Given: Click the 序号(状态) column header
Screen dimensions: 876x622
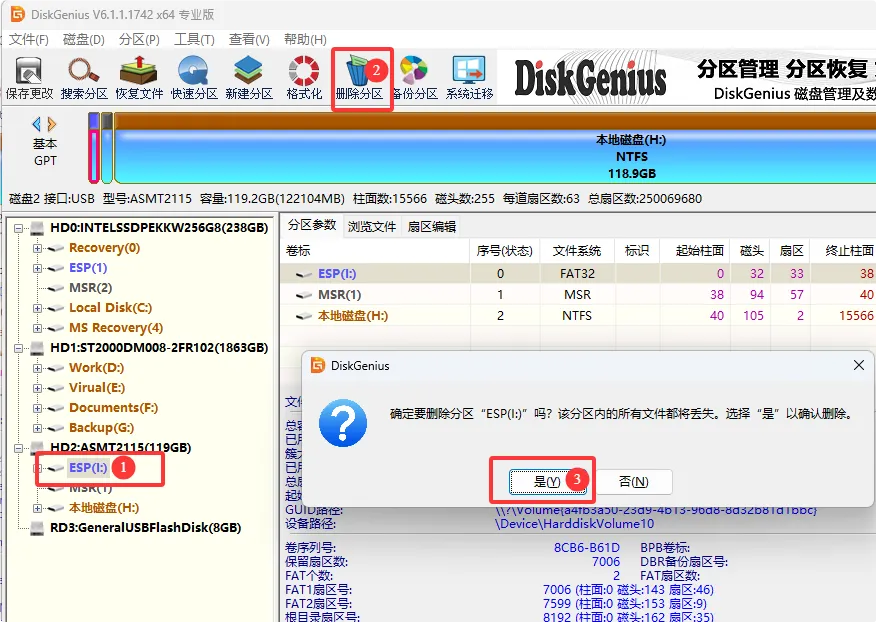Looking at the screenshot, I should [504, 251].
